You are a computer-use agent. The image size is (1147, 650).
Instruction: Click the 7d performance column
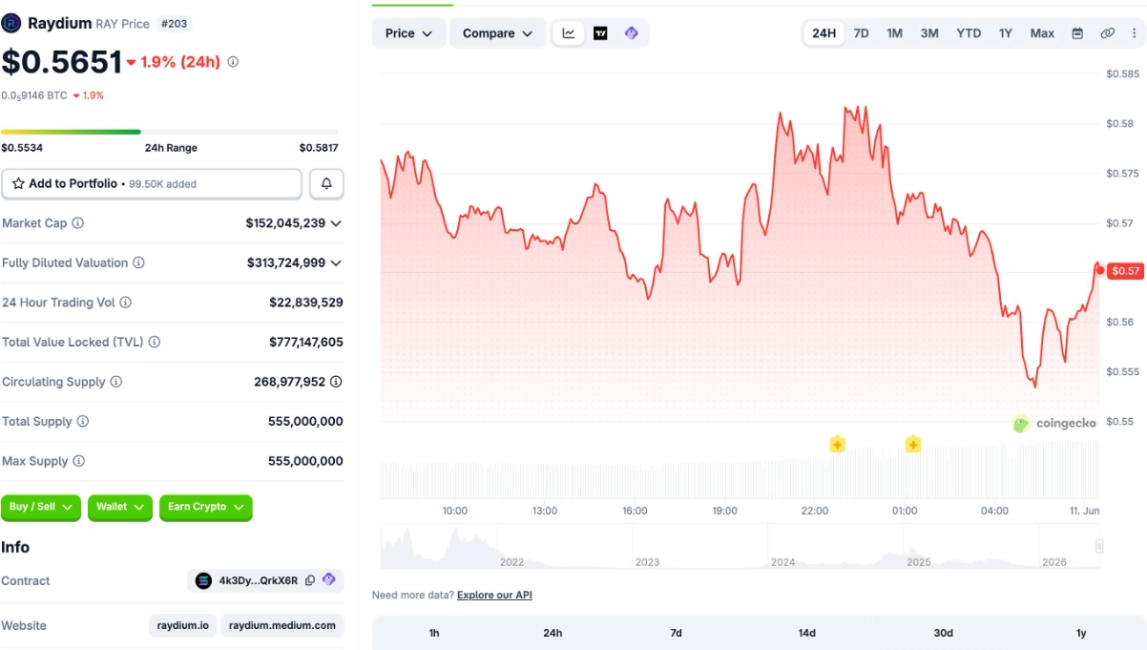click(676, 633)
